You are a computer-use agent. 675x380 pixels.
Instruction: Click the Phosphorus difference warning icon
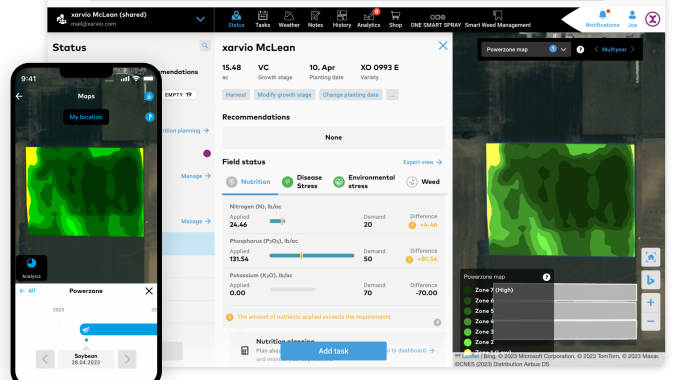[409, 260]
